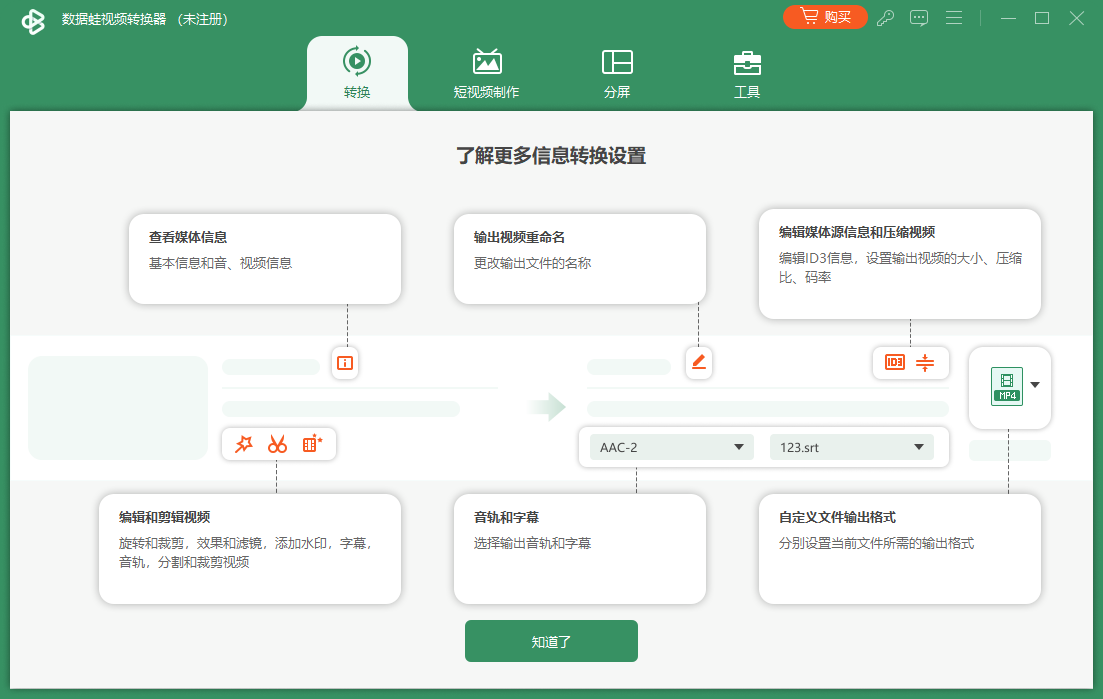Click the media info "i" icon
Image resolution: width=1103 pixels, height=699 pixels.
click(x=344, y=364)
